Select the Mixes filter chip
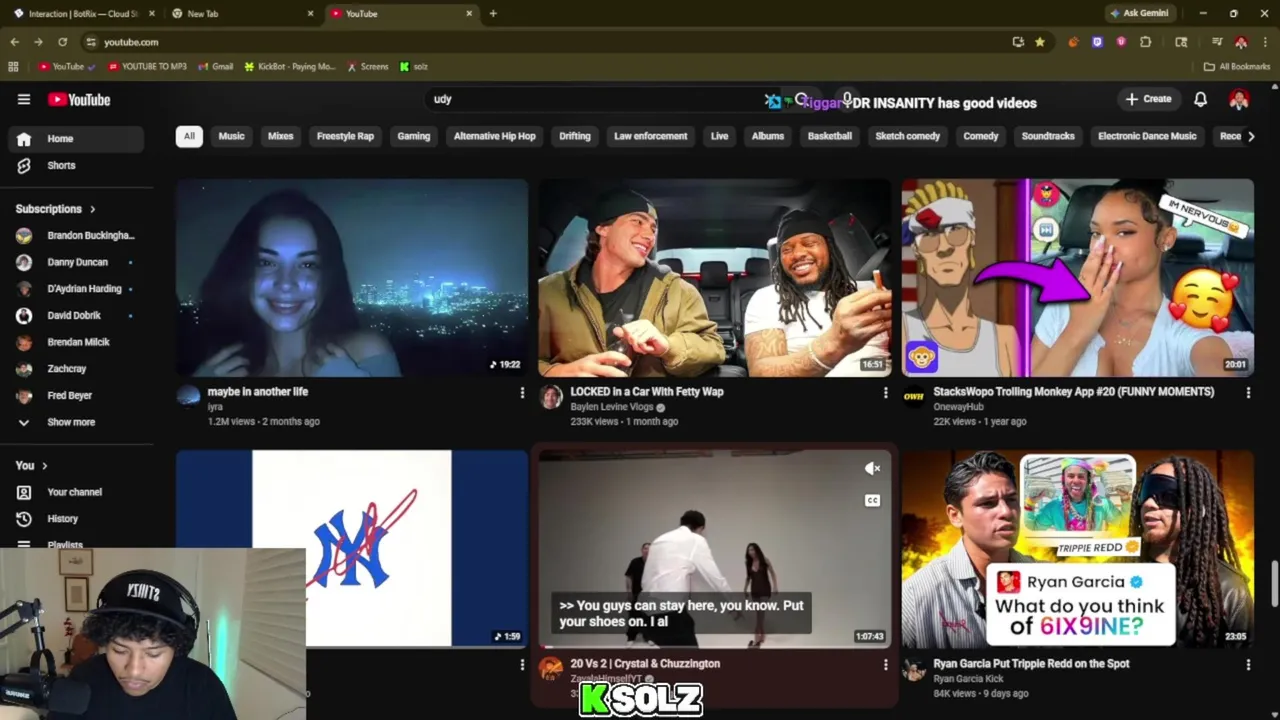 [281, 136]
